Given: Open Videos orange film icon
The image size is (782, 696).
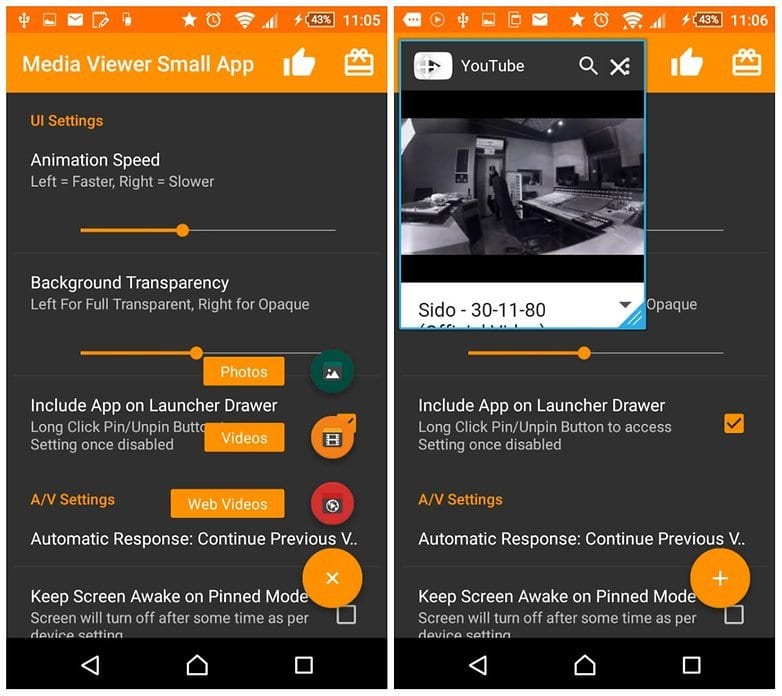Looking at the screenshot, I should pyautogui.click(x=332, y=438).
